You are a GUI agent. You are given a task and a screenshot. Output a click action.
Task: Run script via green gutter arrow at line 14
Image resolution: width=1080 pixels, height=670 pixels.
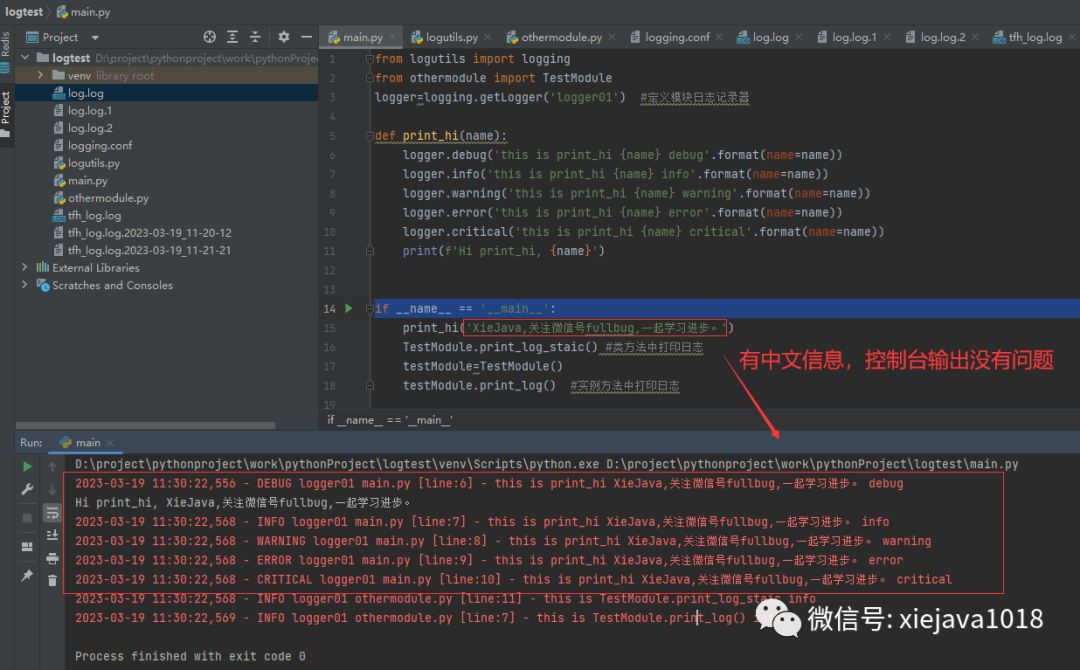(349, 308)
